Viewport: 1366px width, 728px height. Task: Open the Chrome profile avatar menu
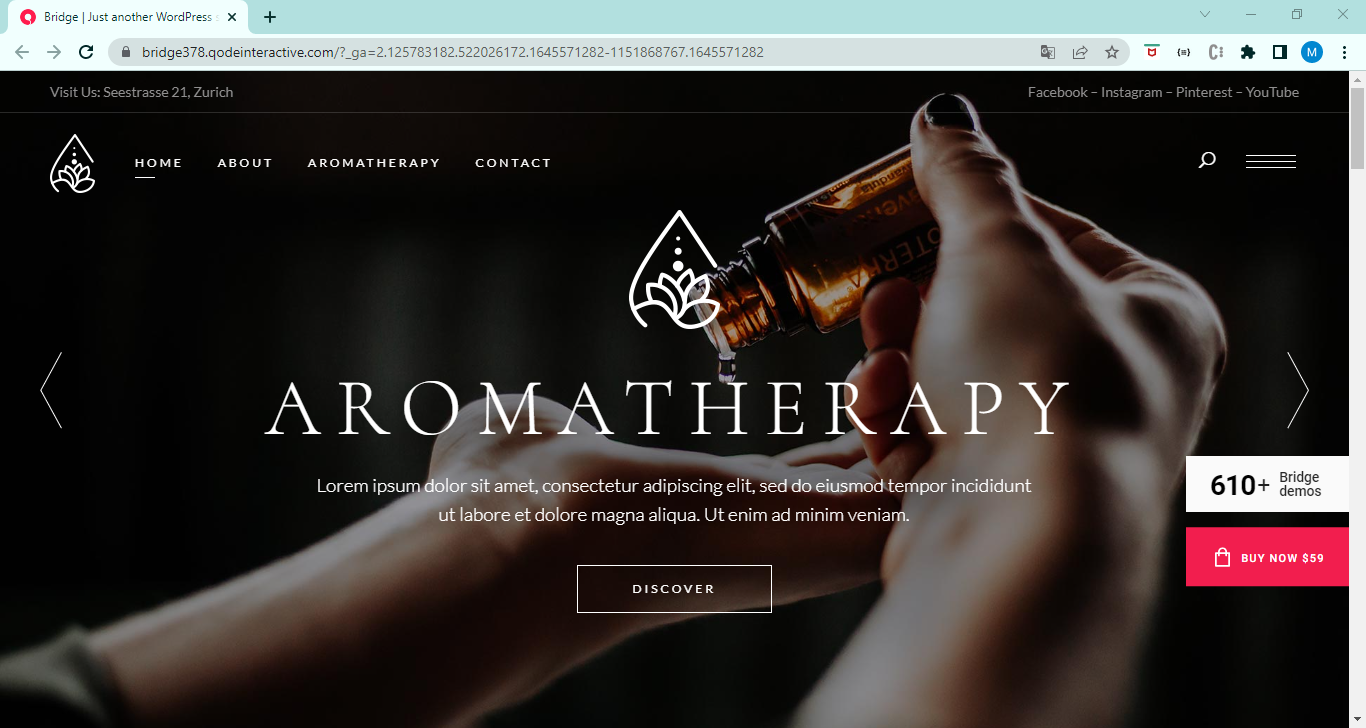(x=1311, y=52)
